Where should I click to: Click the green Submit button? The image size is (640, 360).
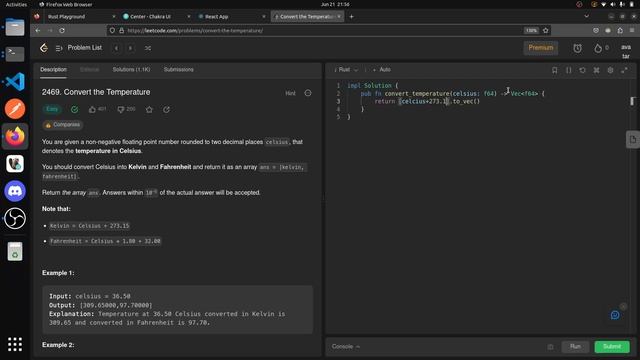612,347
